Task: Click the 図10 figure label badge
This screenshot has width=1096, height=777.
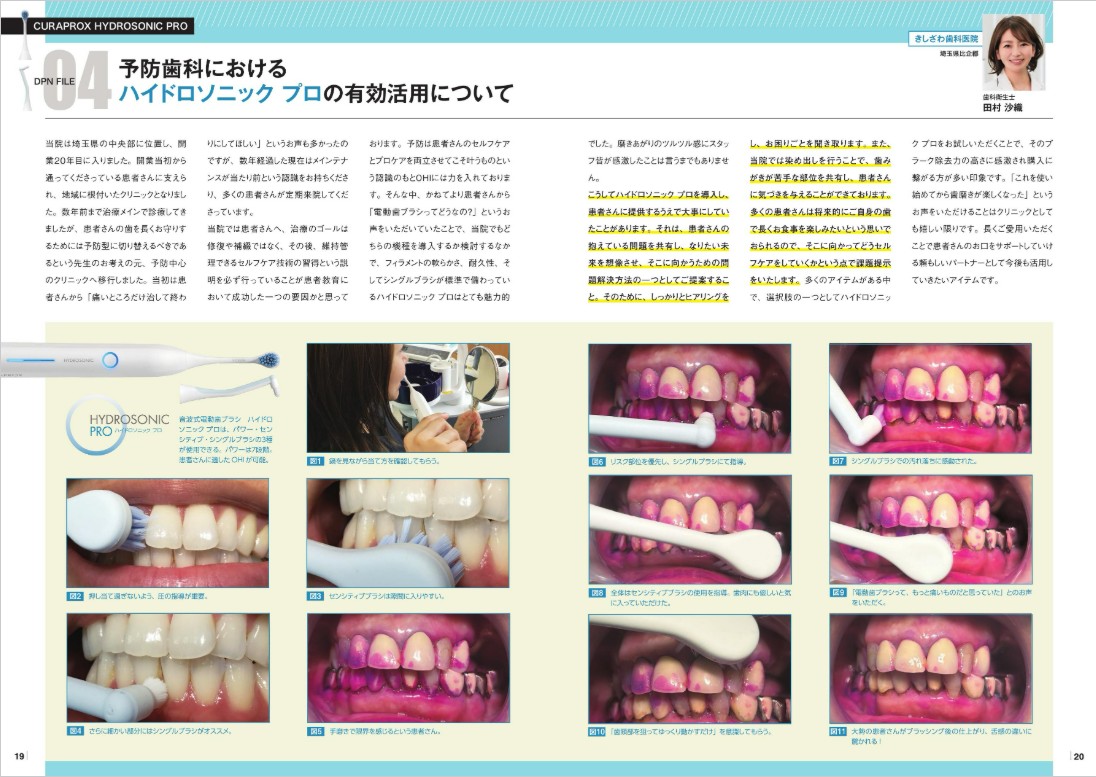Action: 598,731
